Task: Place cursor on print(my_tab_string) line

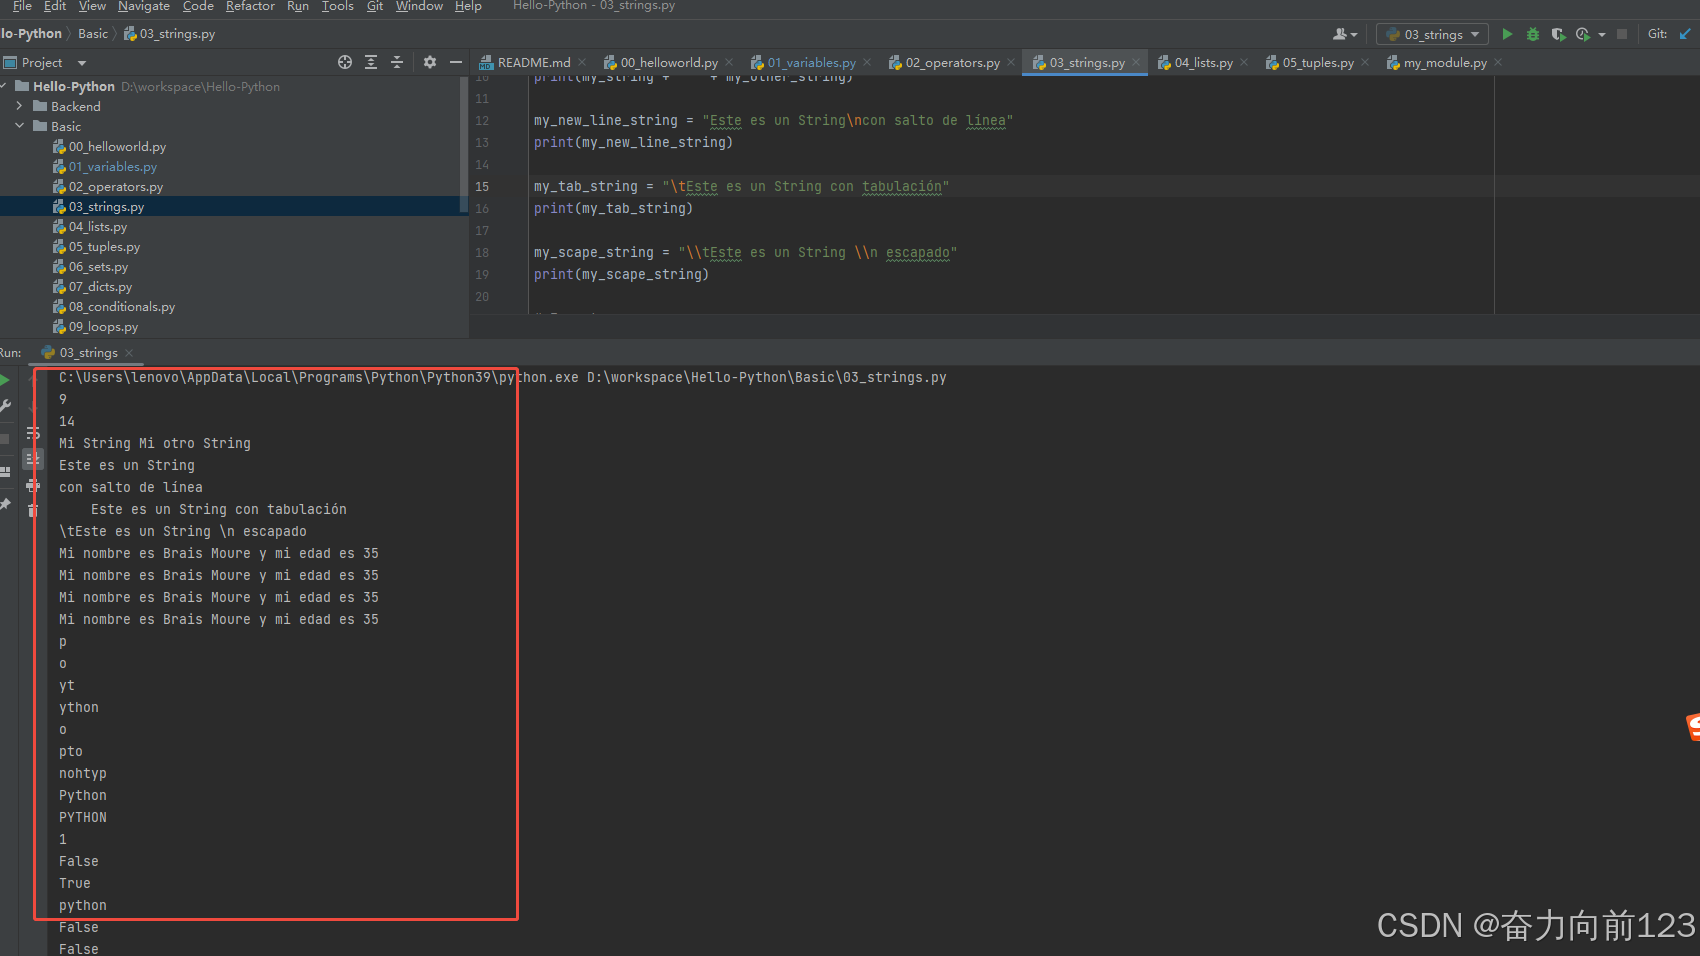Action: [x=613, y=209]
